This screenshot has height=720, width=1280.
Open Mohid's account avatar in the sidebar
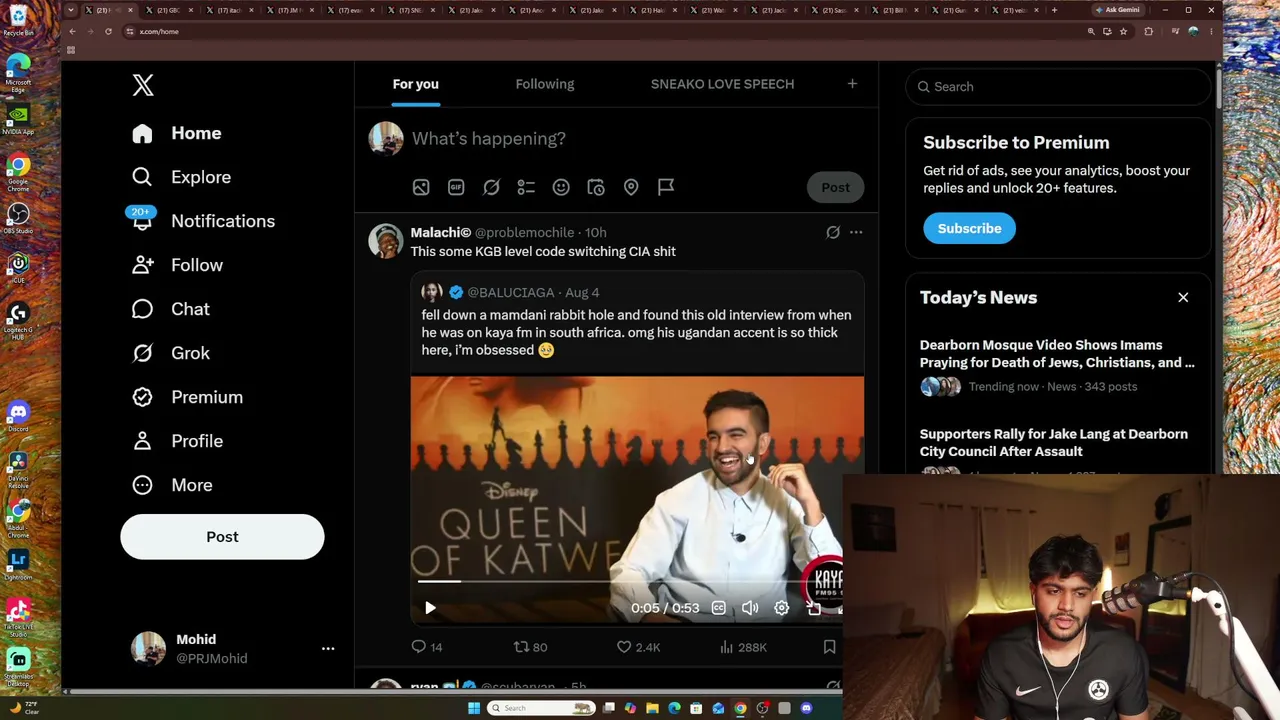148,649
